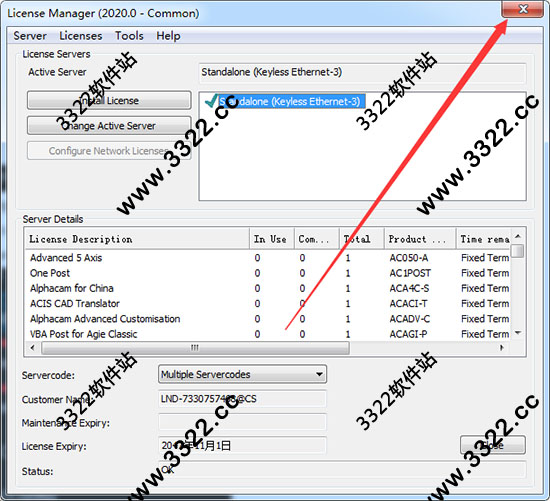550x501 pixels.
Task: Click the Change Active Server button
Action: coord(109,126)
